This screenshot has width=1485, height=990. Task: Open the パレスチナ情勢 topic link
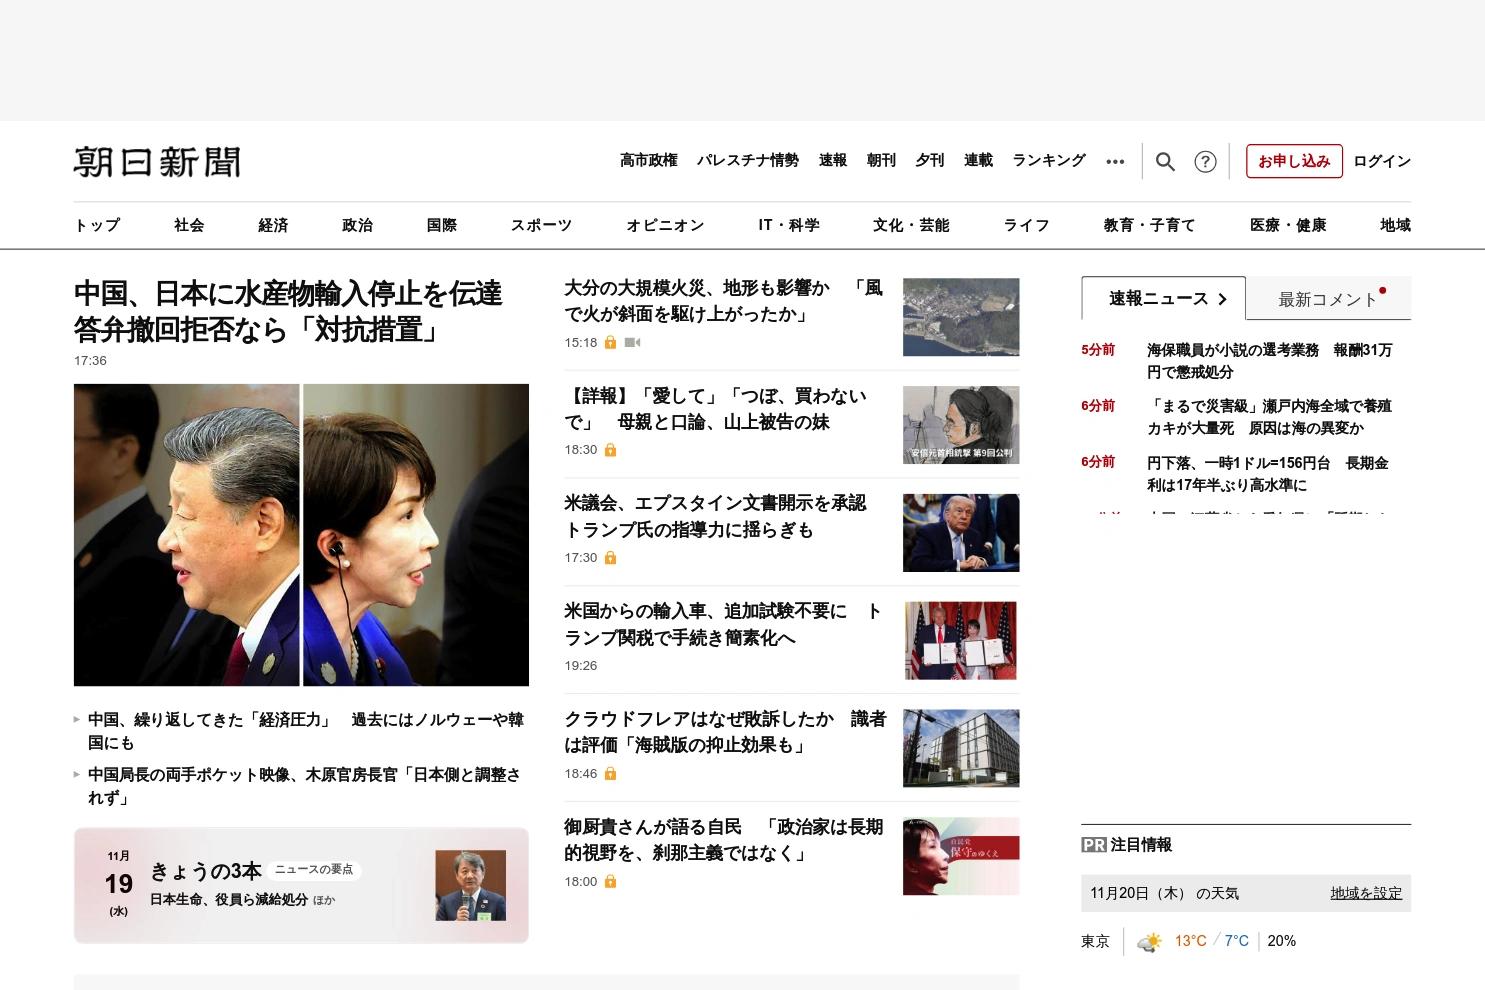coord(748,160)
